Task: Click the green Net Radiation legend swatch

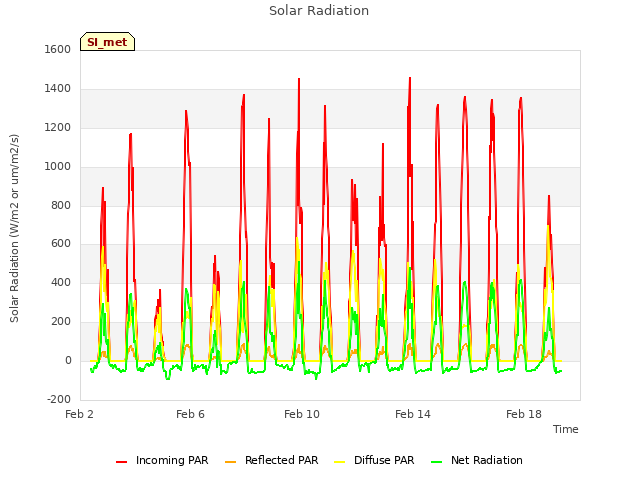Action: (437, 462)
